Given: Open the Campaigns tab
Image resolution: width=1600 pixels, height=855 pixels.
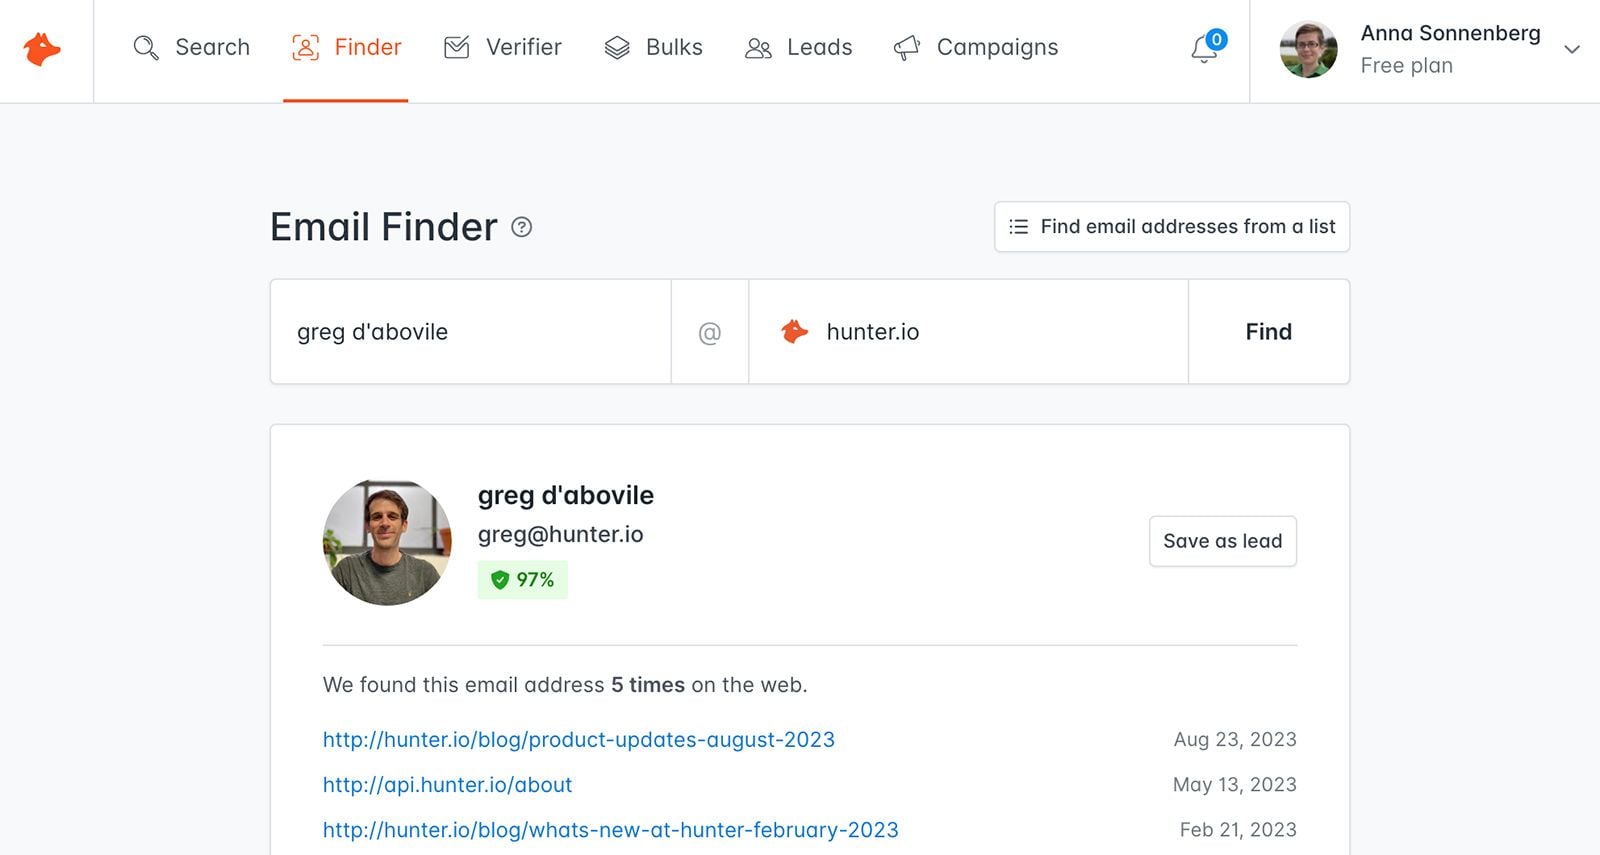Looking at the screenshot, I should [976, 48].
